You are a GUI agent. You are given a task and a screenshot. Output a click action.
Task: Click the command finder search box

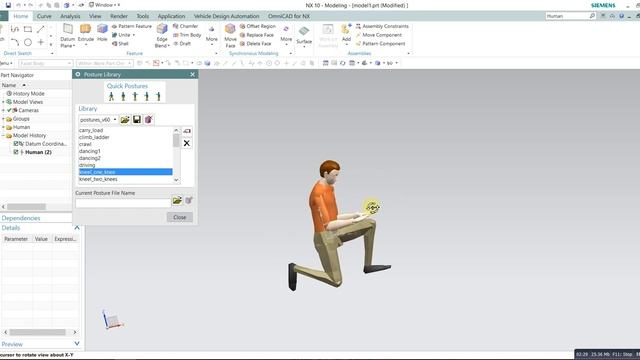point(571,16)
